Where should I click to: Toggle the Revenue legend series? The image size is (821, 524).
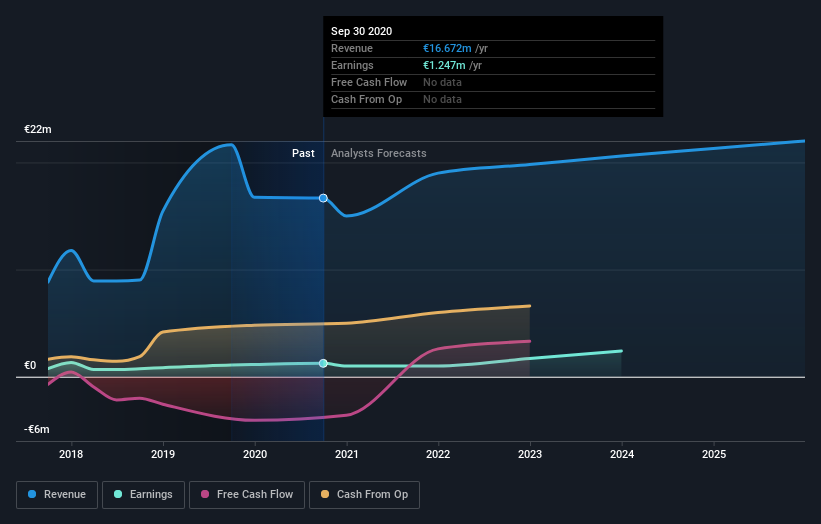pos(57,495)
